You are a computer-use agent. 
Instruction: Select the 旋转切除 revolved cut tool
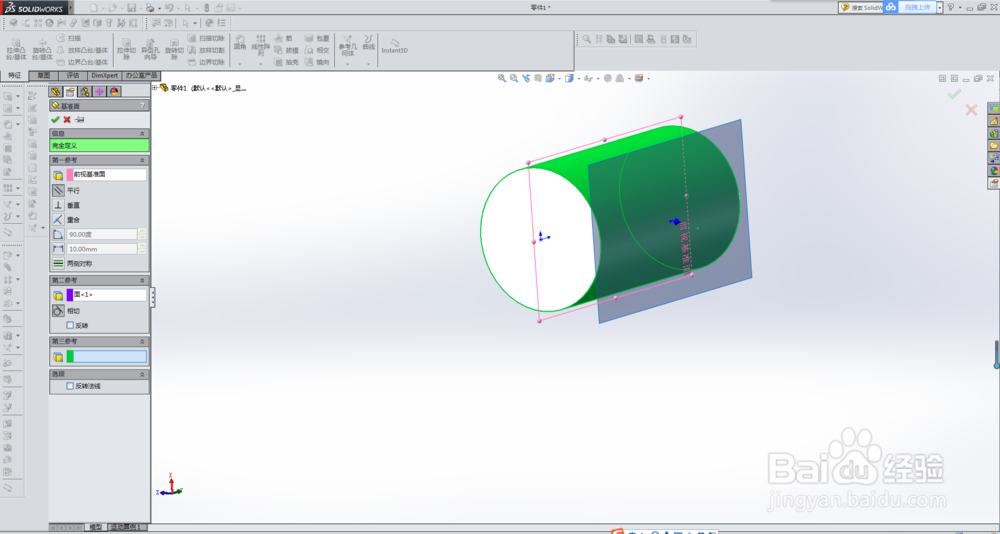[x=174, y=50]
